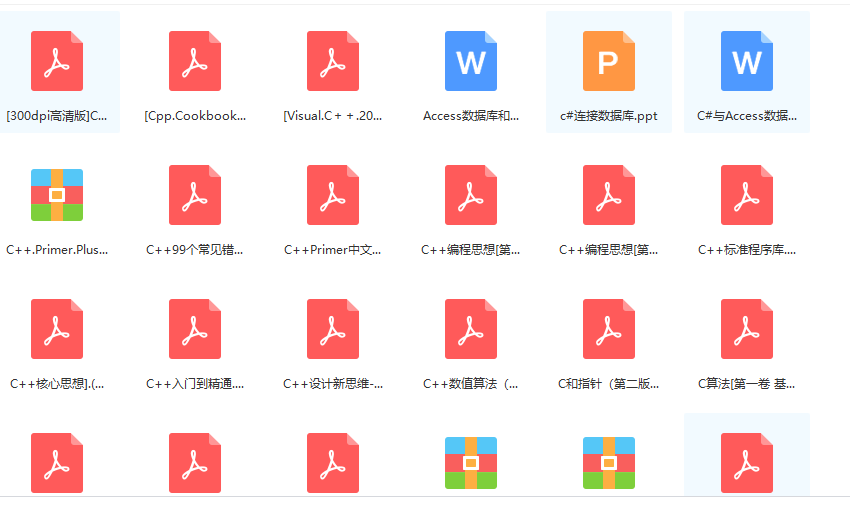Click the [Cpp.Cookbook... PDF file icon

(195, 61)
